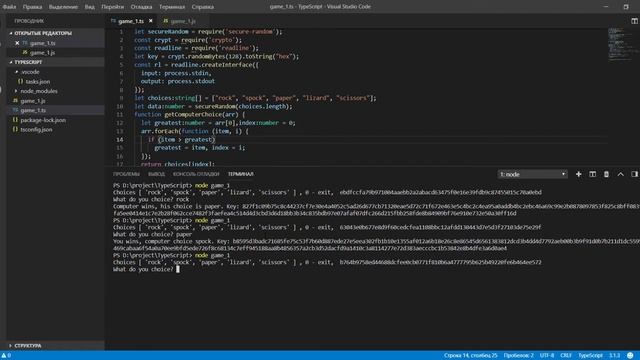Switch to the game_1.ts editor tab
Image resolution: width=640 pixels, height=360 pixels.
131,21
